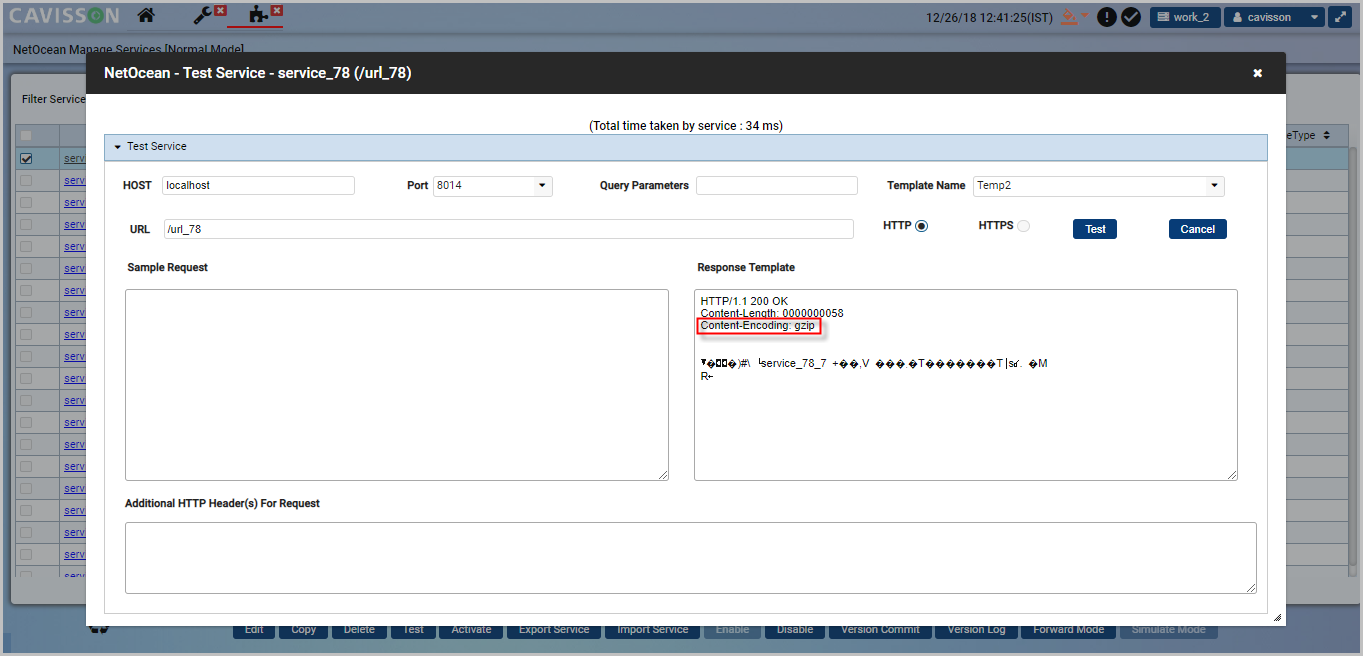Focus the Additional HTTP Header(s) text area
Image resolution: width=1363 pixels, height=656 pixels.
pyautogui.click(x=691, y=558)
